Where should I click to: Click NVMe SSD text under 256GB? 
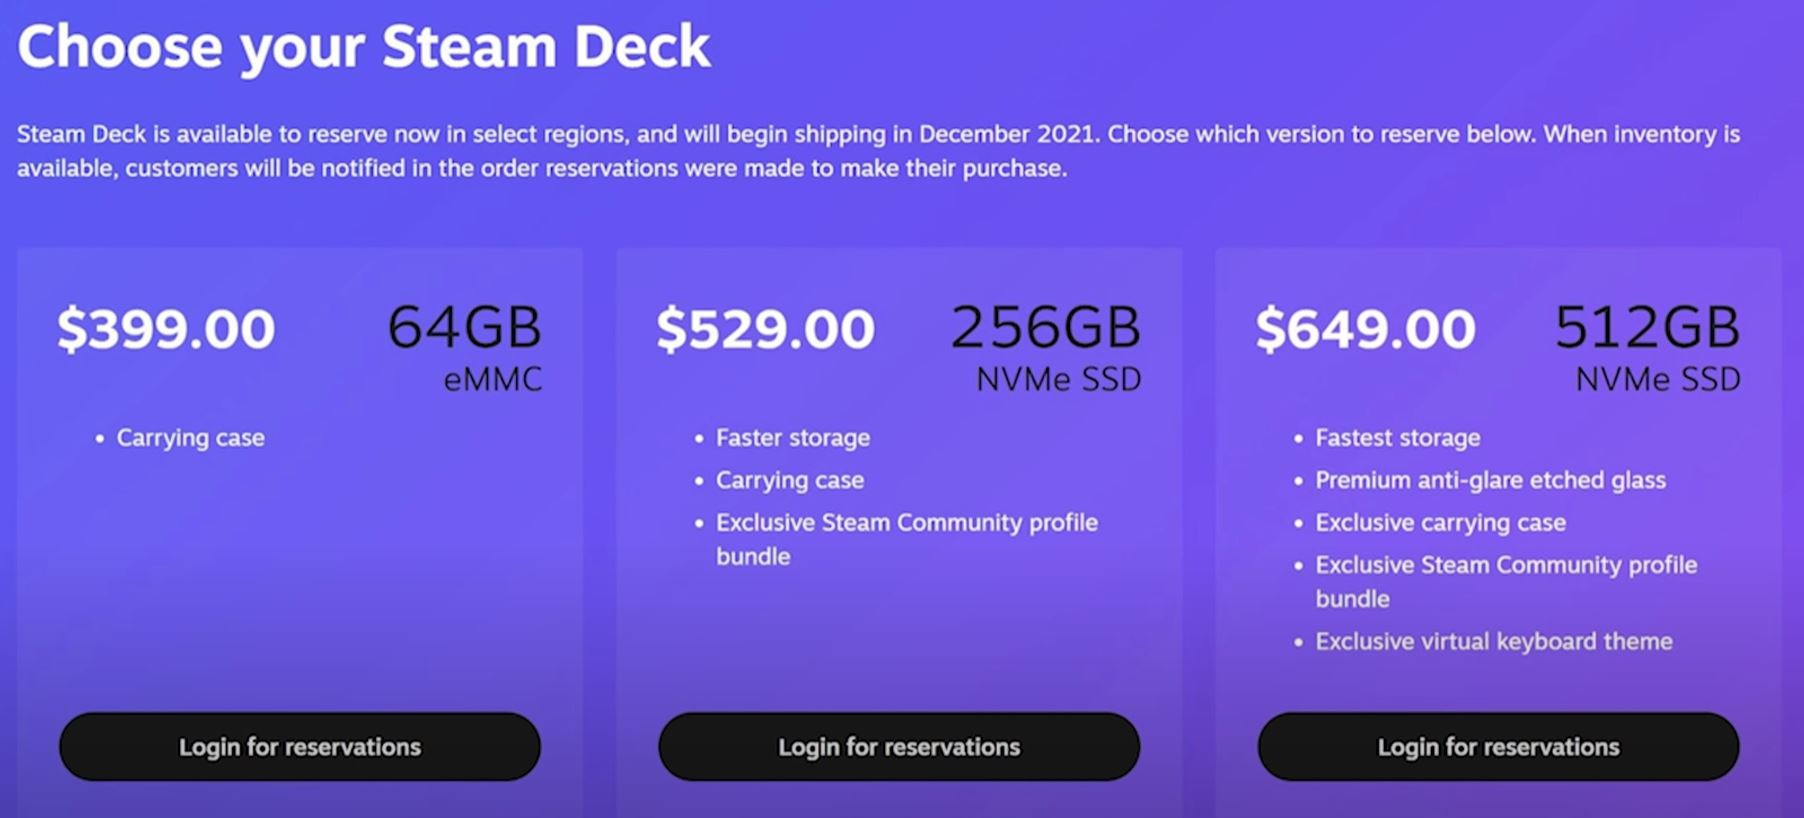(x=1058, y=379)
